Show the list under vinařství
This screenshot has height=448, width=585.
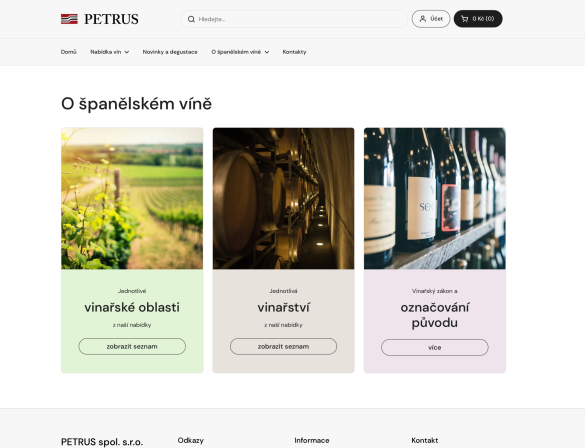click(x=284, y=347)
